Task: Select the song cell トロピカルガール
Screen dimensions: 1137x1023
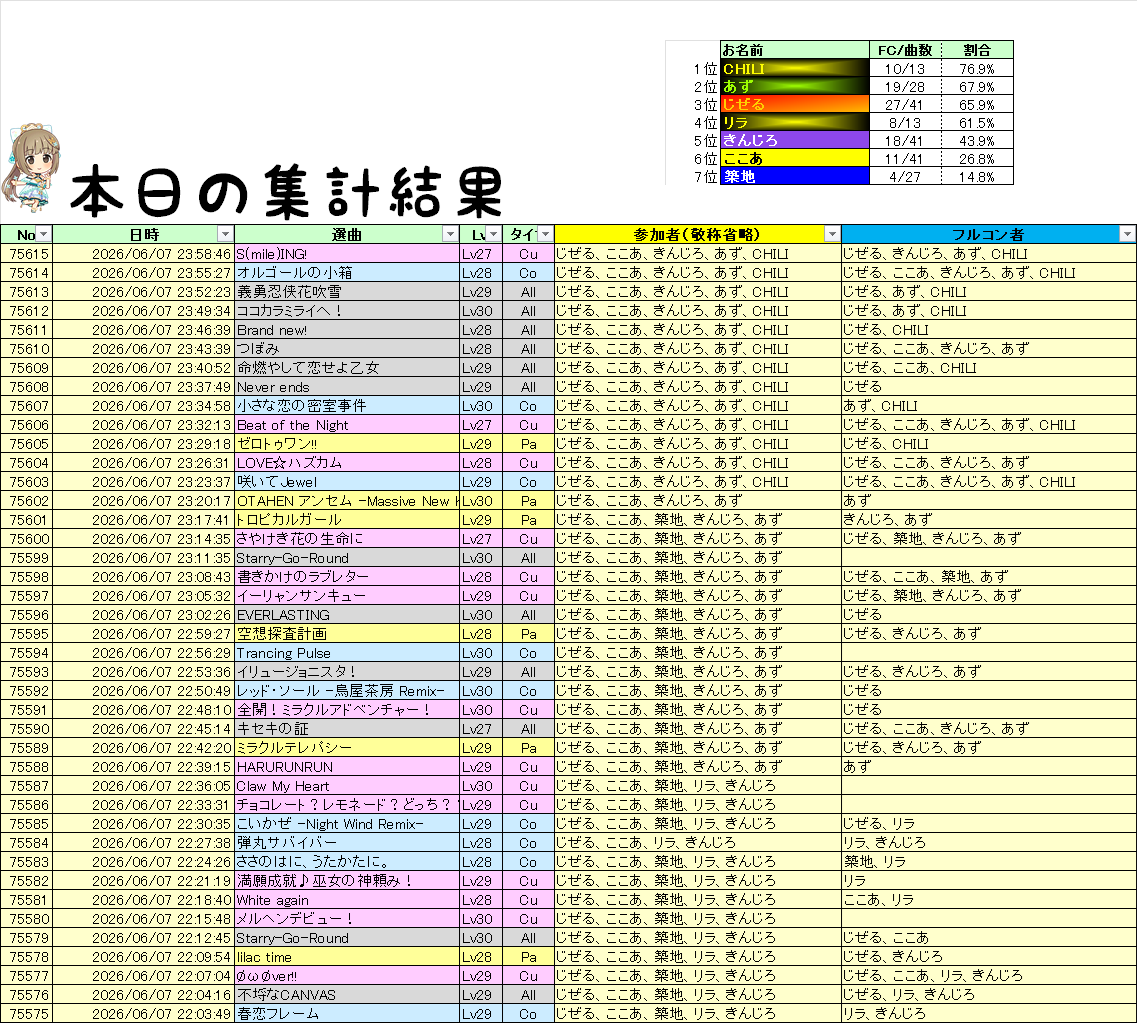Action: [x=347, y=520]
